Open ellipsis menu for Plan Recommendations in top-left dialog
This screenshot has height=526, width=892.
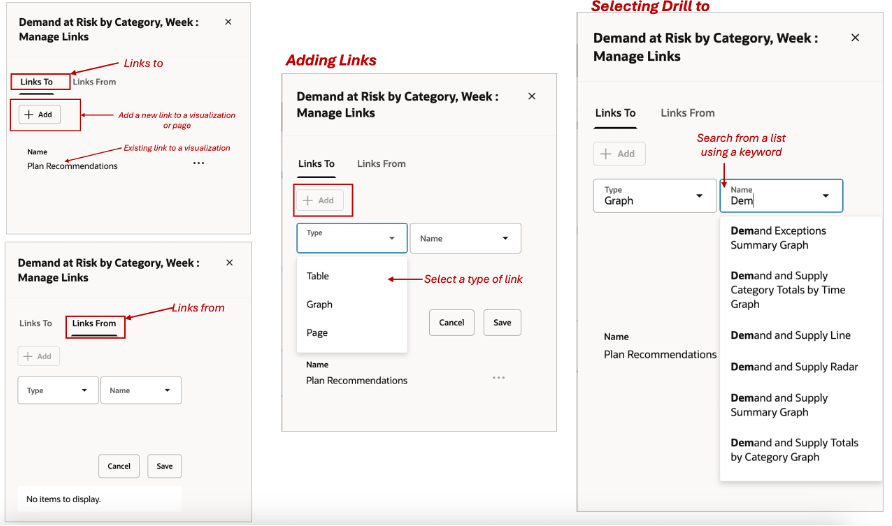199,163
